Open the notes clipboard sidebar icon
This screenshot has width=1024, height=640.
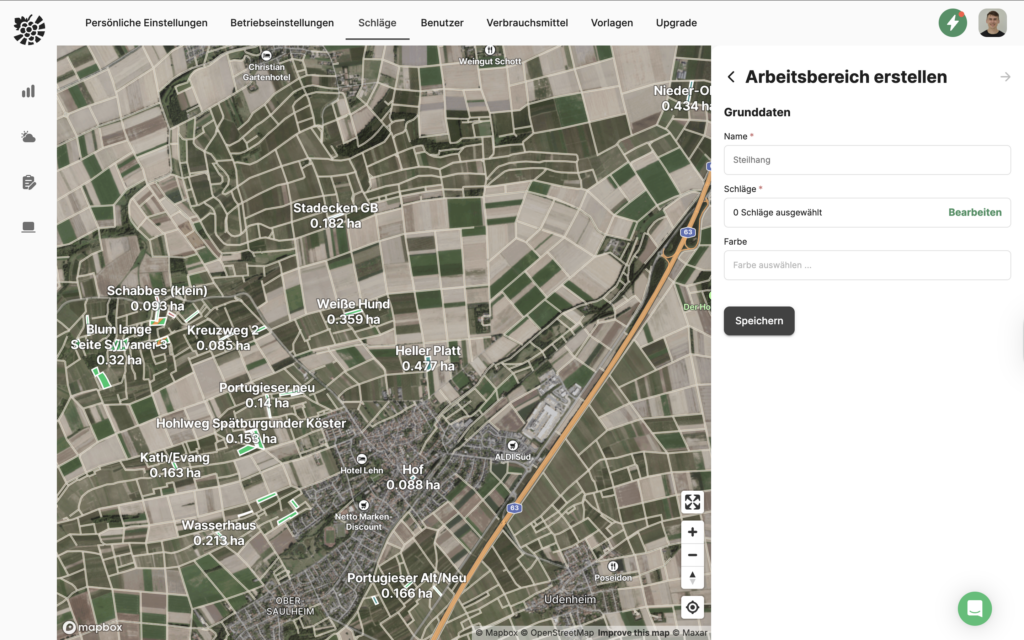tap(28, 182)
